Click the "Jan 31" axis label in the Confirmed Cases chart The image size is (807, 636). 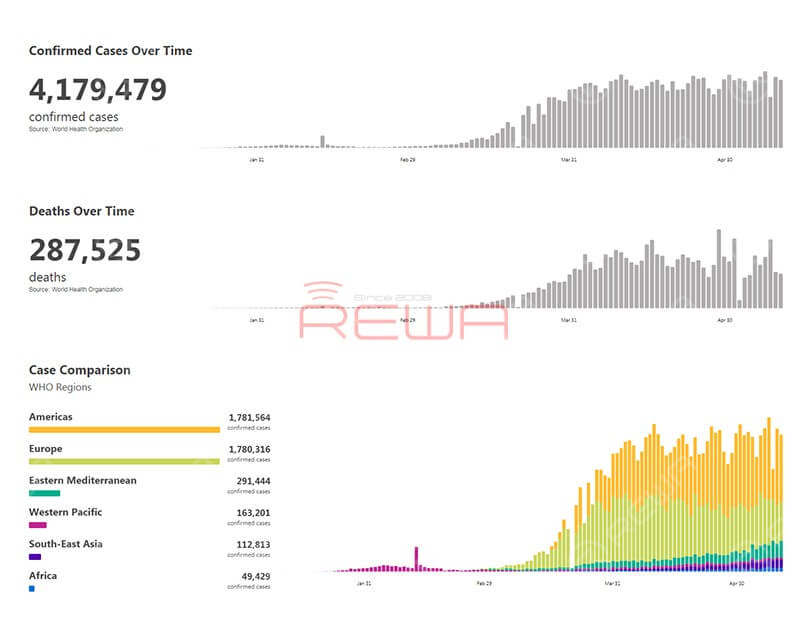pyautogui.click(x=257, y=160)
